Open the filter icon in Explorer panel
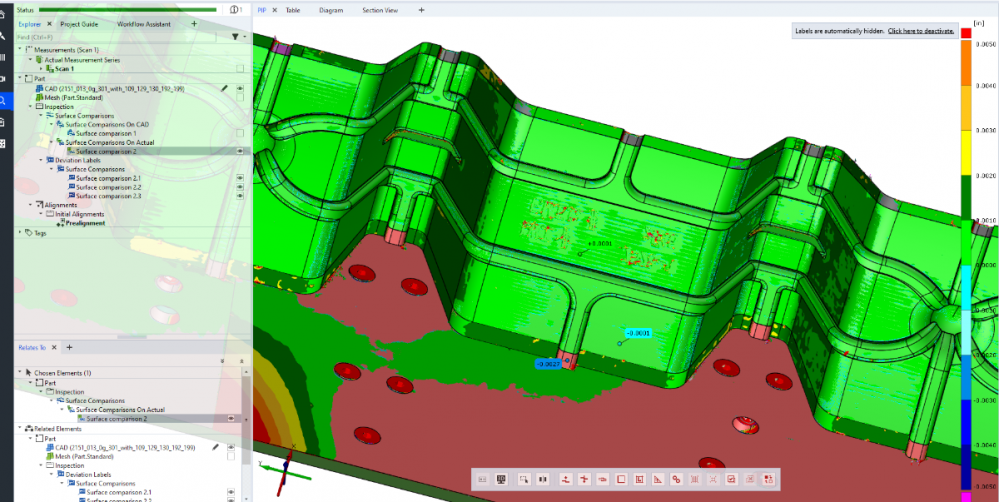Image resolution: width=999 pixels, height=502 pixels. 234,37
